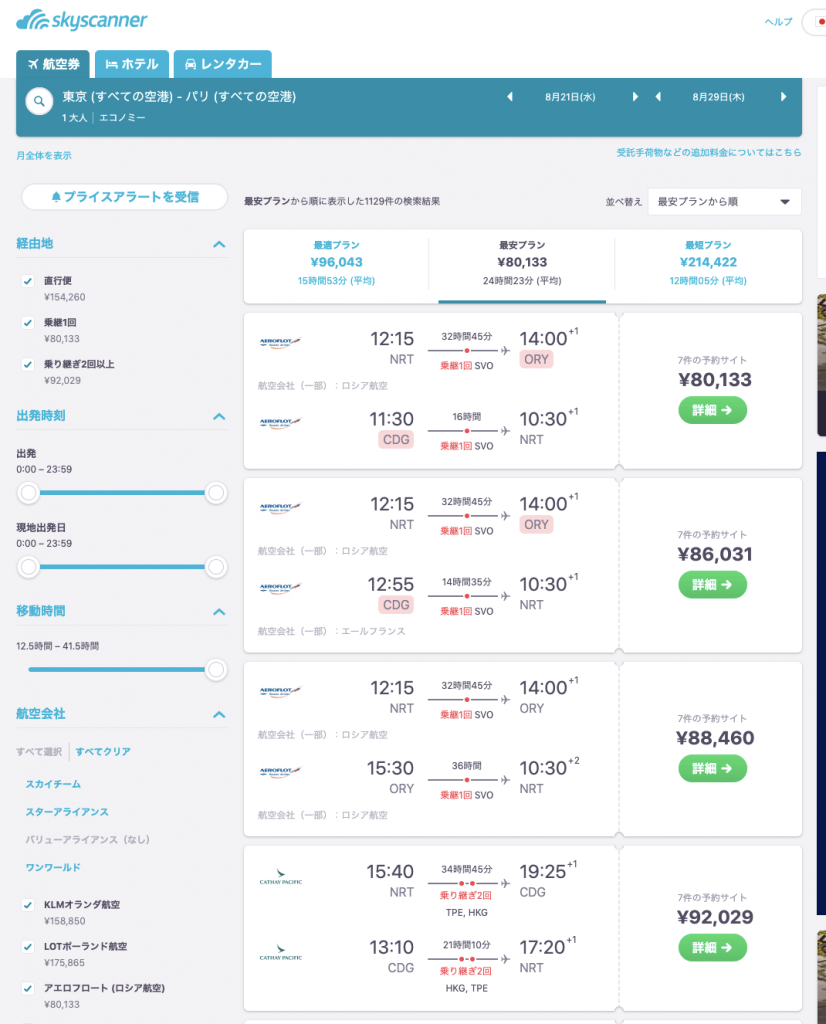This screenshot has width=826, height=1024.
Task: Click previous return date arrow
Action: [658, 97]
